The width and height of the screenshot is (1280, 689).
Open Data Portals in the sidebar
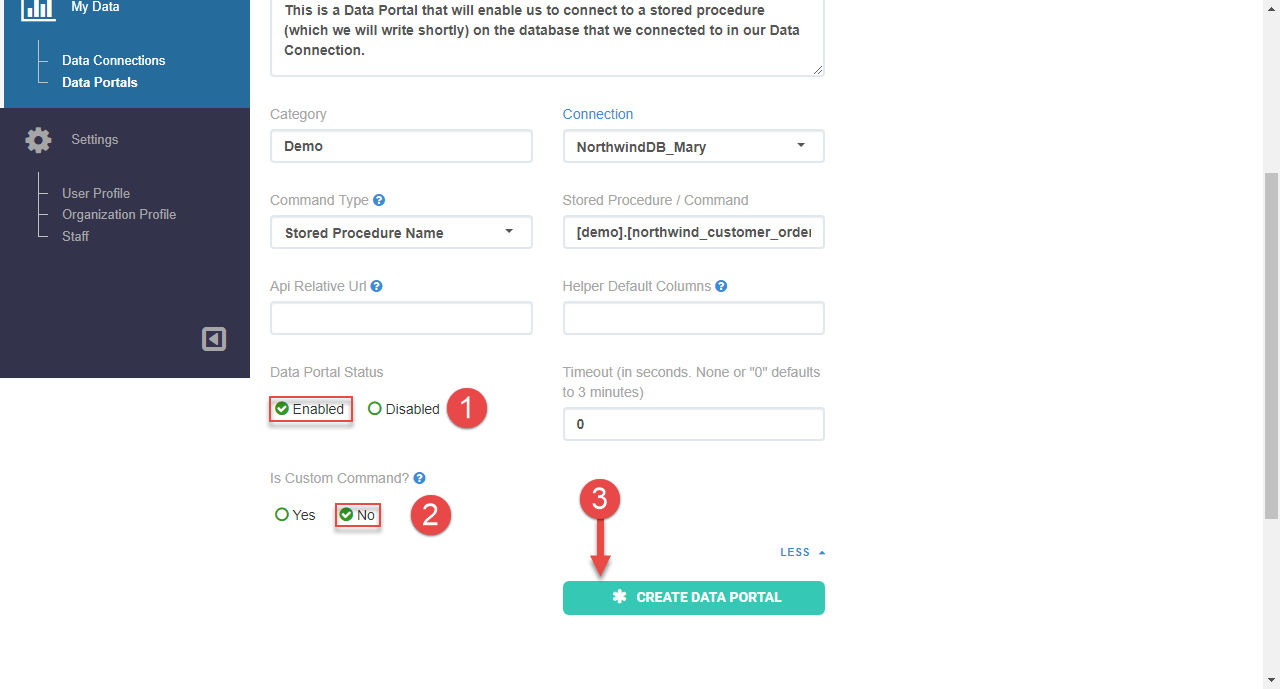tap(100, 82)
